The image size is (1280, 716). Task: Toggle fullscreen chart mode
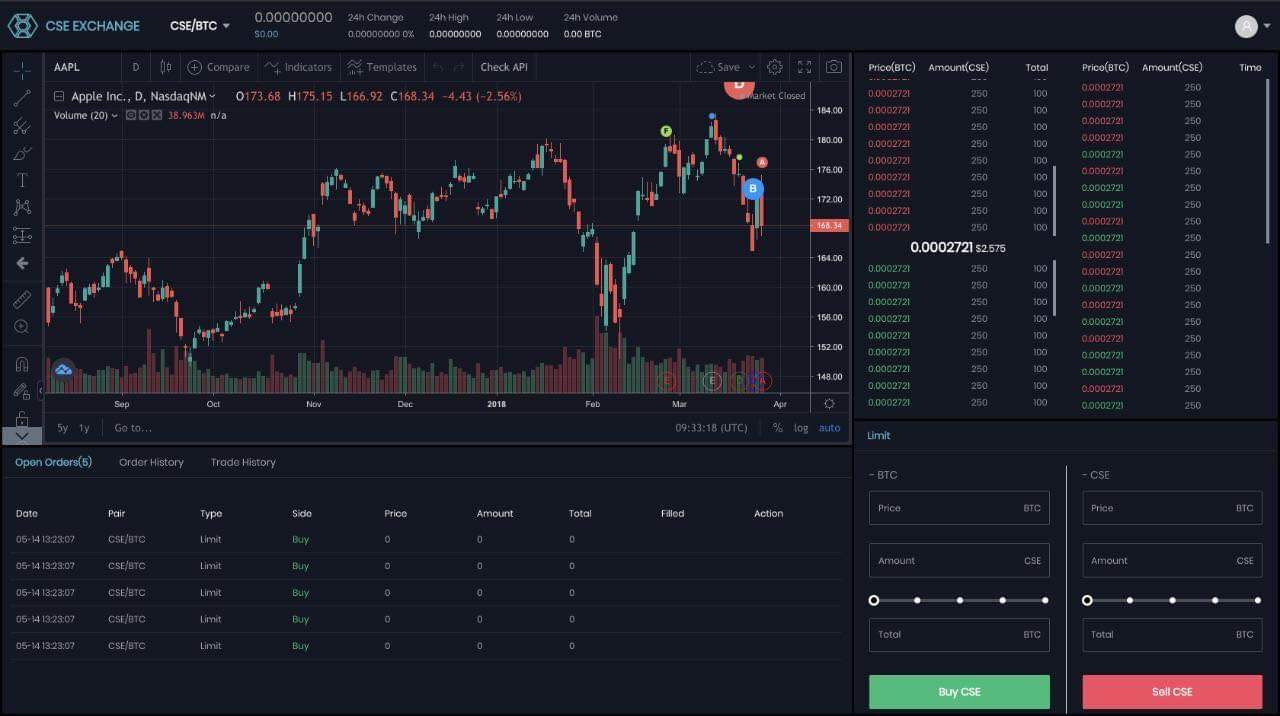point(804,67)
